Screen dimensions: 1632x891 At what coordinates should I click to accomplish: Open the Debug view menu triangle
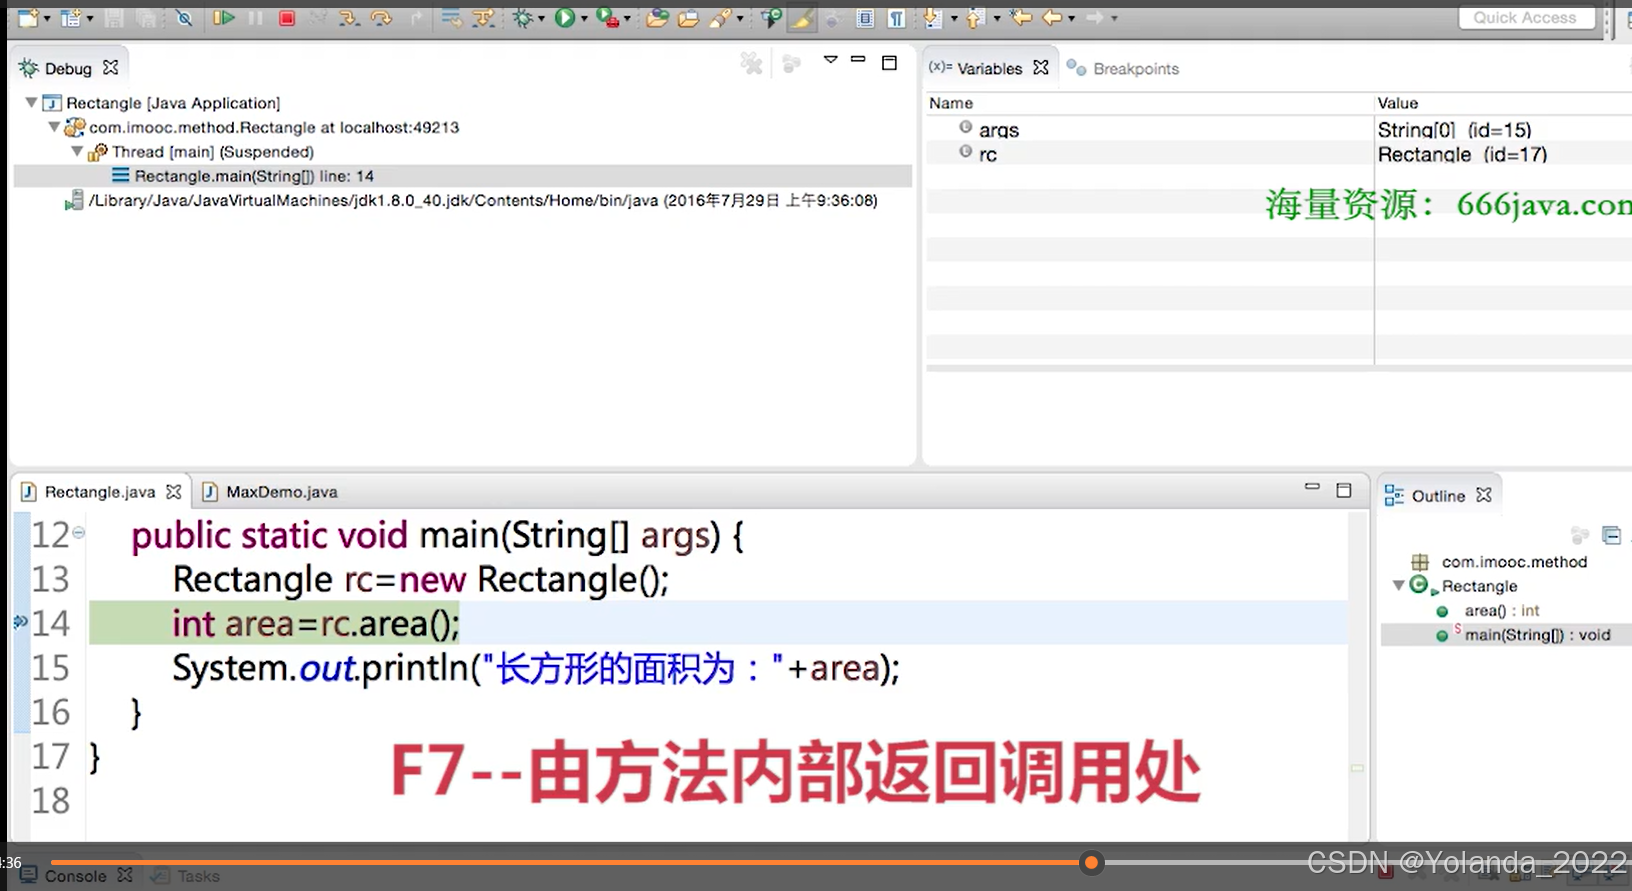tap(830, 60)
